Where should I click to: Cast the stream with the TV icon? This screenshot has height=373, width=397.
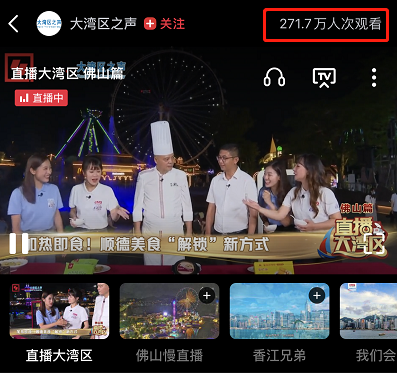[324, 78]
